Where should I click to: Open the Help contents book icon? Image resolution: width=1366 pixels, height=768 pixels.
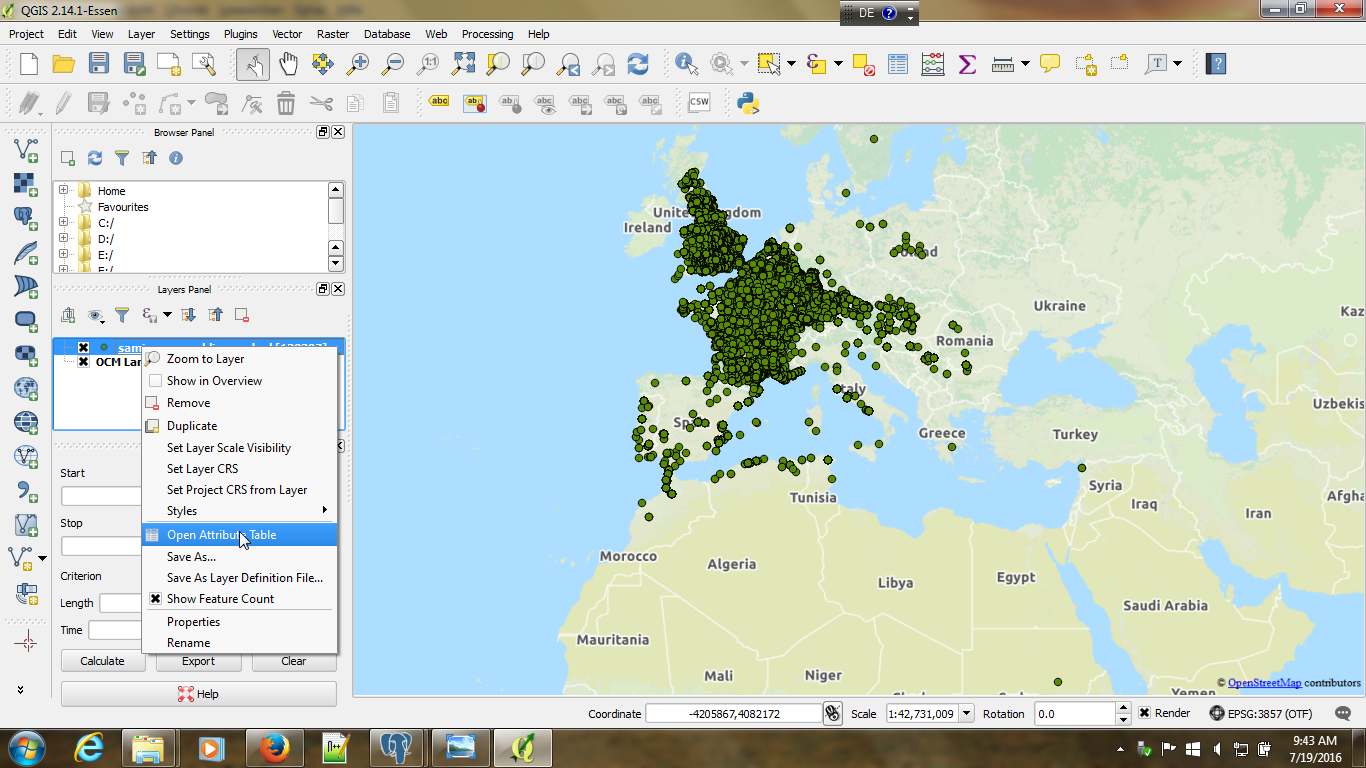(x=1216, y=64)
